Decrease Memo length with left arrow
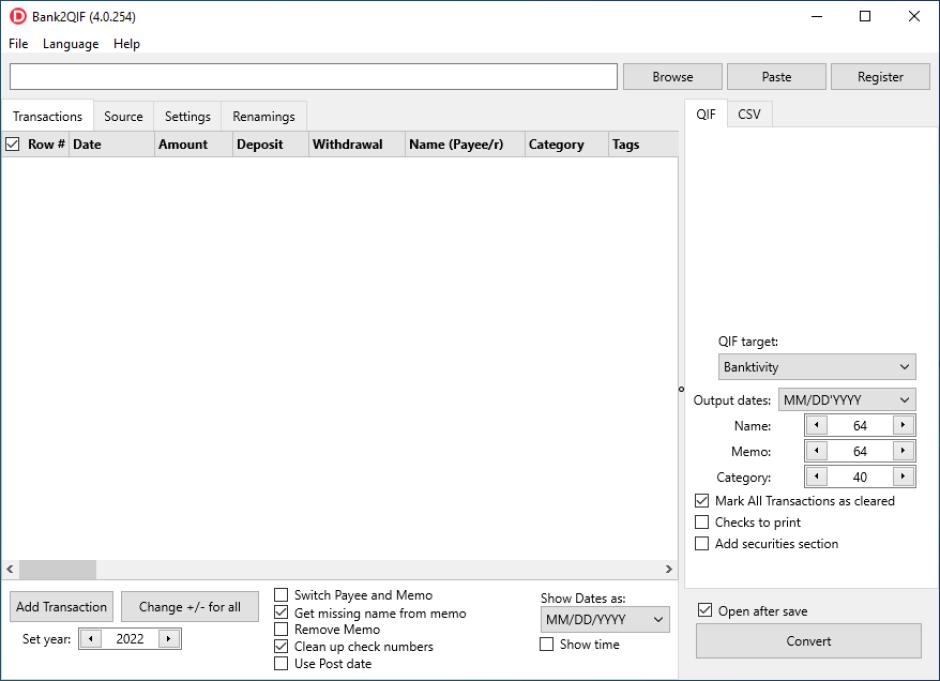The height and width of the screenshot is (681, 940). 817,450
